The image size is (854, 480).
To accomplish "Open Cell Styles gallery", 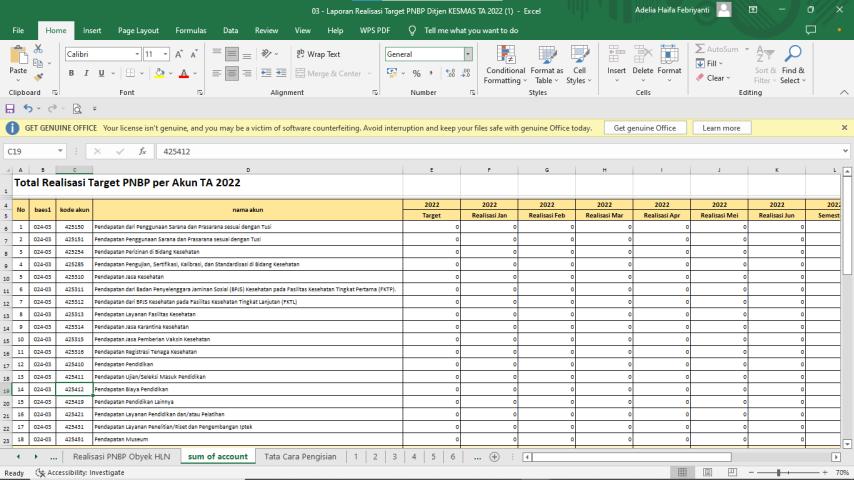I will [579, 65].
